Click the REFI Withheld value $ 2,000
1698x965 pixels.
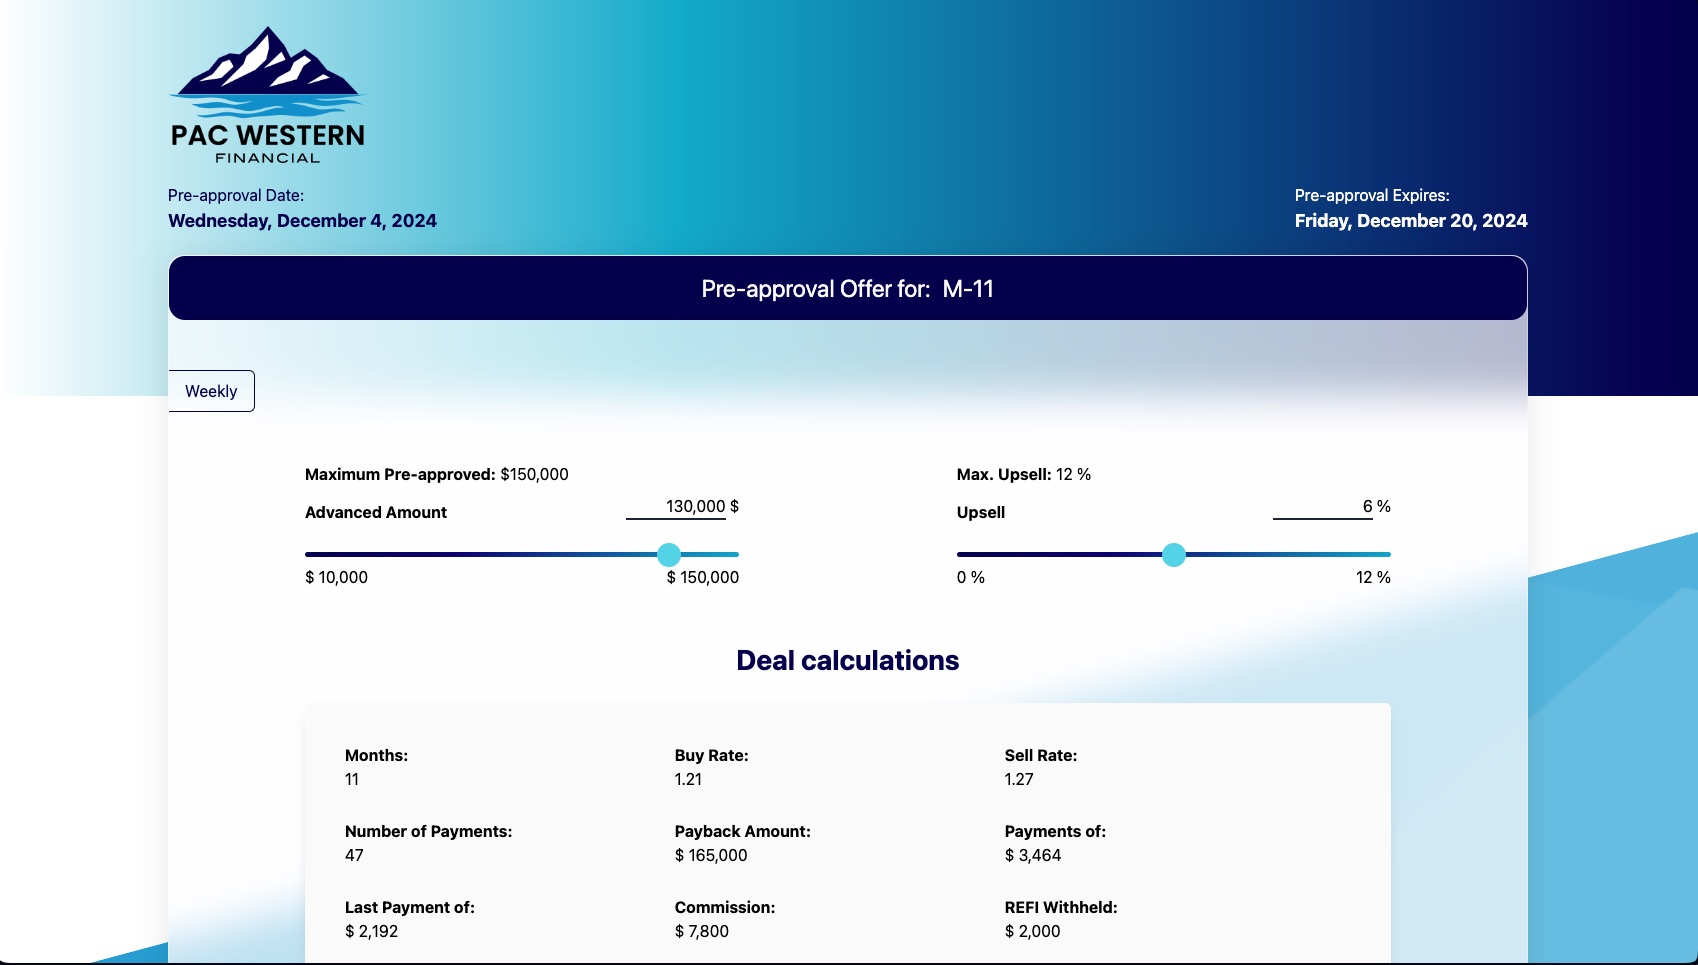click(1032, 932)
